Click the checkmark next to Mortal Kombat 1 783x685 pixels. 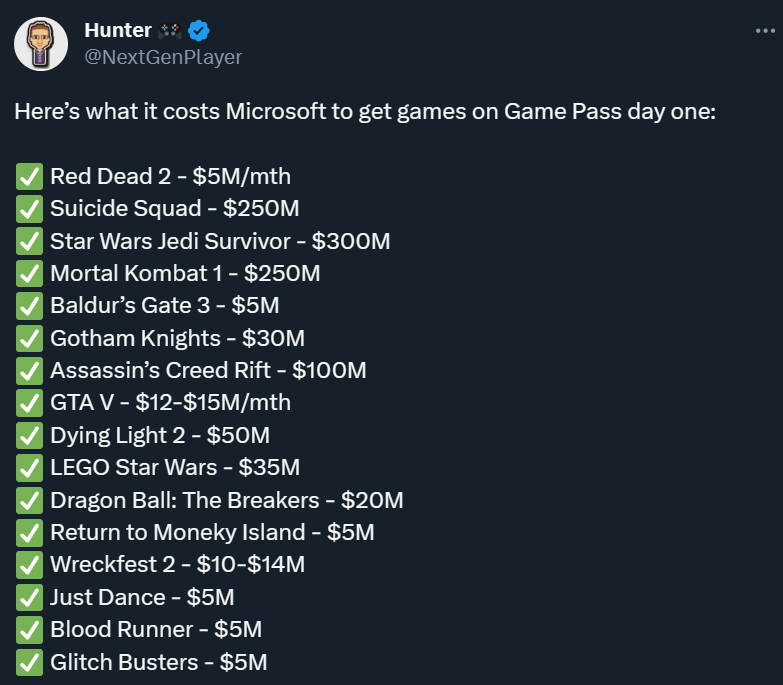click(29, 273)
